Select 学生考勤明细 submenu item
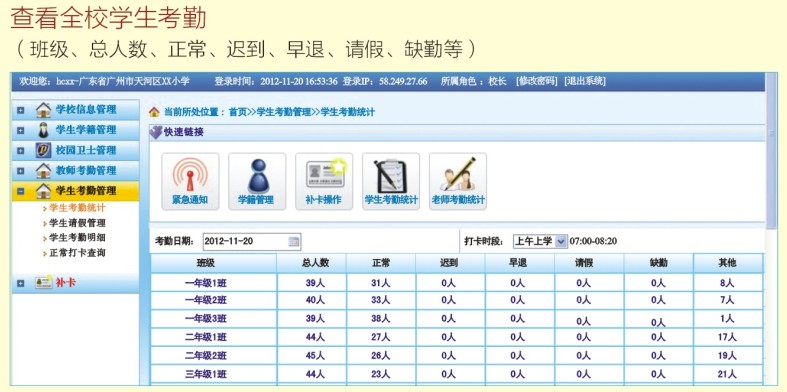 pos(77,238)
